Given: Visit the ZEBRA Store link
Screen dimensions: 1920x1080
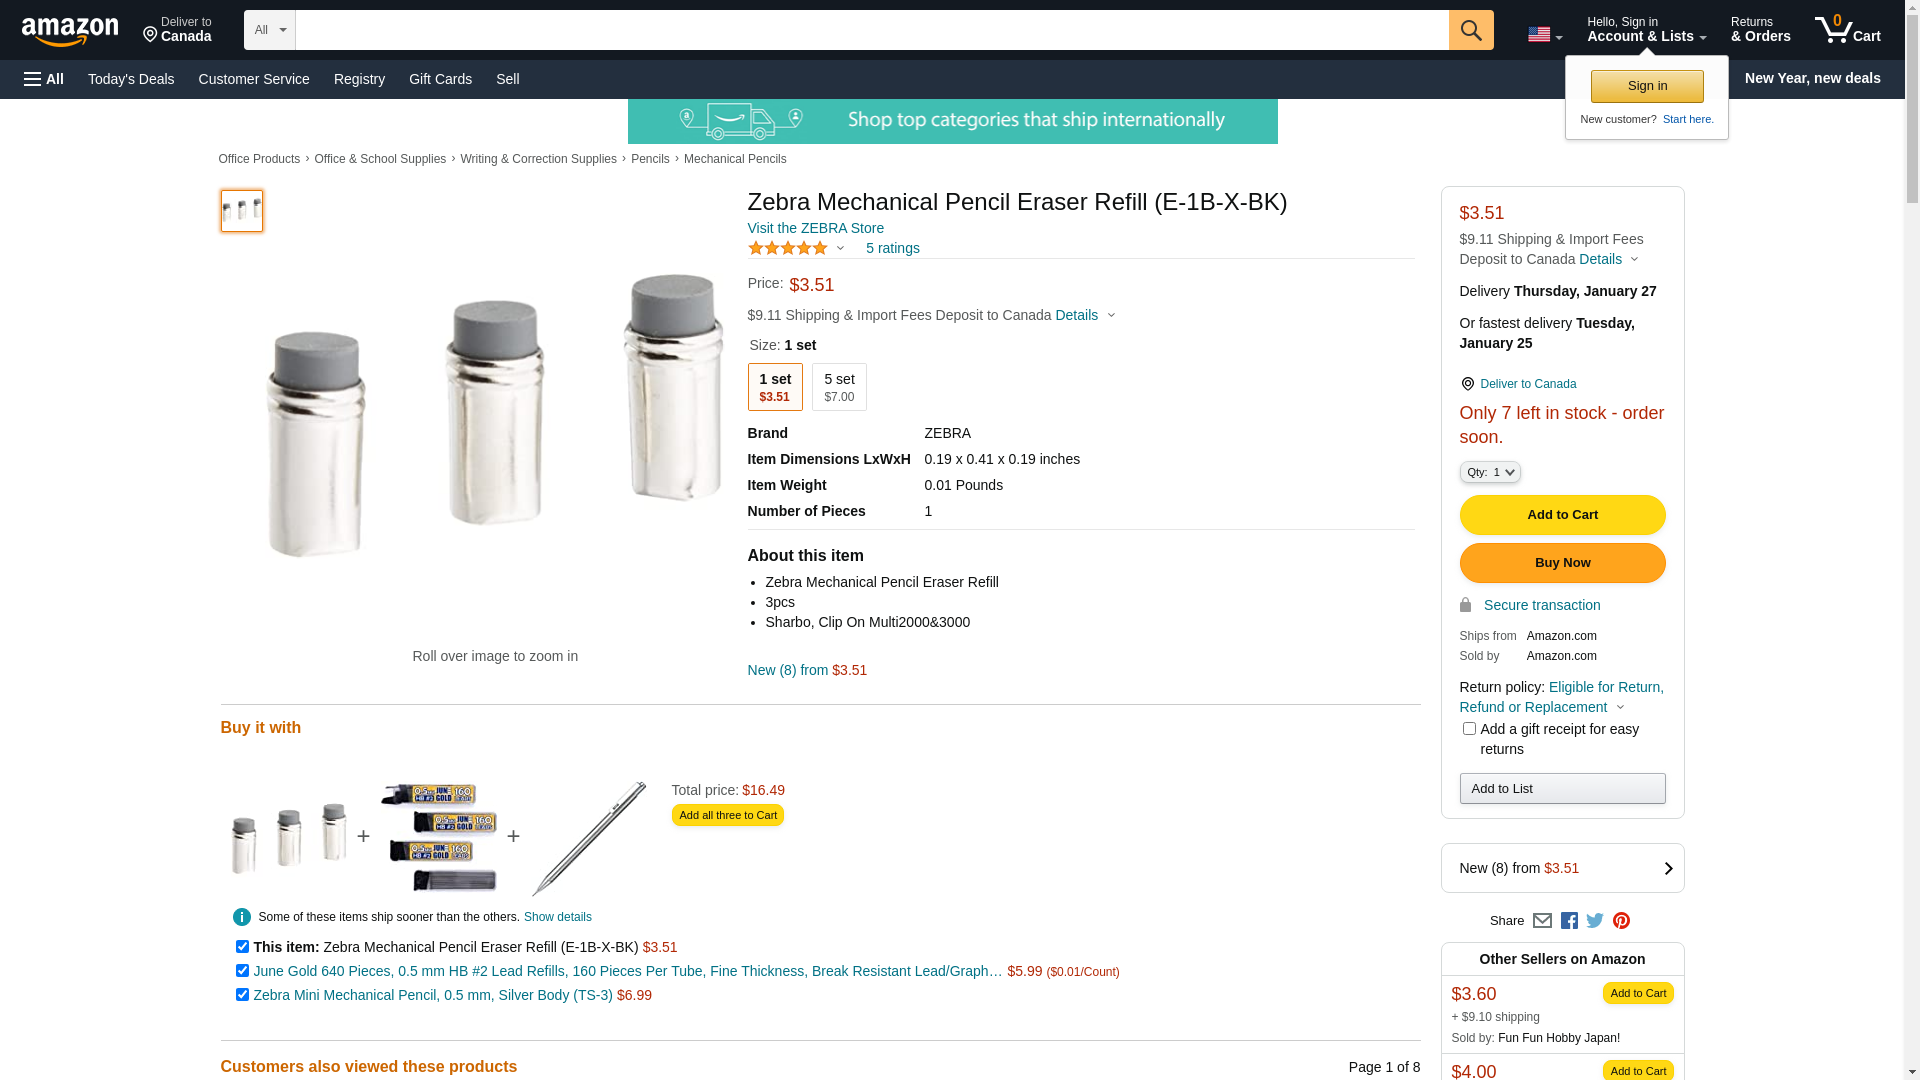Looking at the screenshot, I should tap(815, 228).
